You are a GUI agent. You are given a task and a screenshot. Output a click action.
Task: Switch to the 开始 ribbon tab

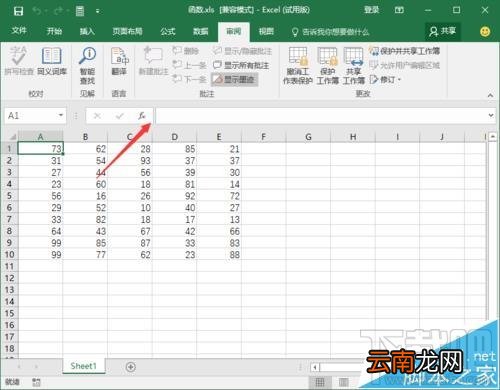(54, 31)
